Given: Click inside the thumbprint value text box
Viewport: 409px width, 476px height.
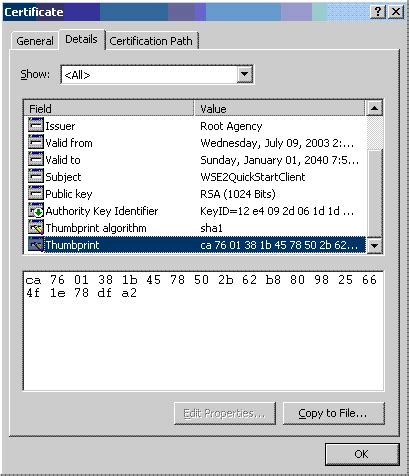Looking at the screenshot, I should pyautogui.click(x=203, y=331).
